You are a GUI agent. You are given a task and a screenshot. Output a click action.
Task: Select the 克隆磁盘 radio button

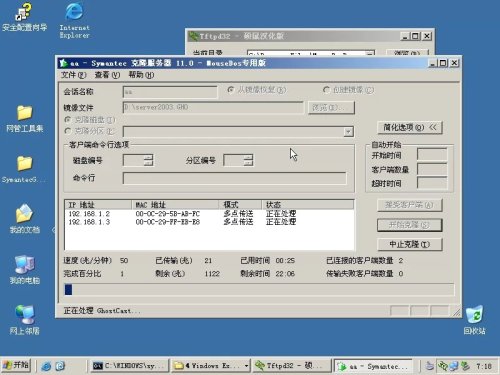(x=68, y=119)
